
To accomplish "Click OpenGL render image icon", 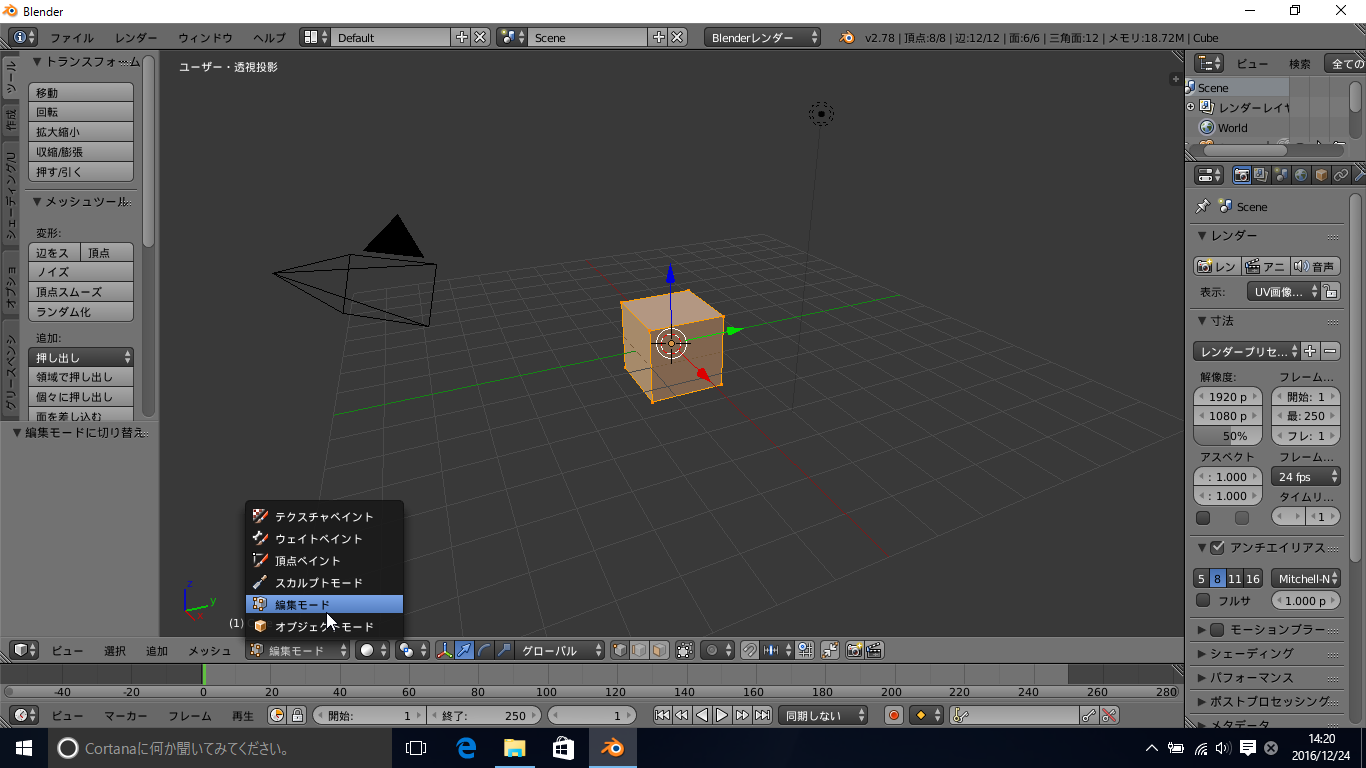I will click(x=854, y=650).
